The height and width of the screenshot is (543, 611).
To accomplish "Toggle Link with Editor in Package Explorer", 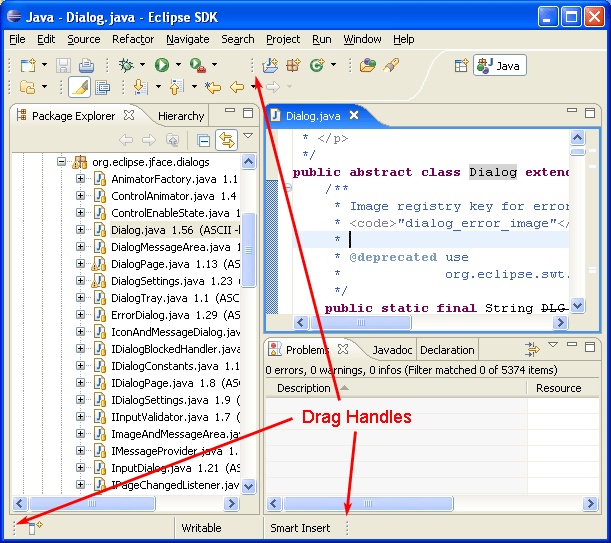I will [x=226, y=140].
